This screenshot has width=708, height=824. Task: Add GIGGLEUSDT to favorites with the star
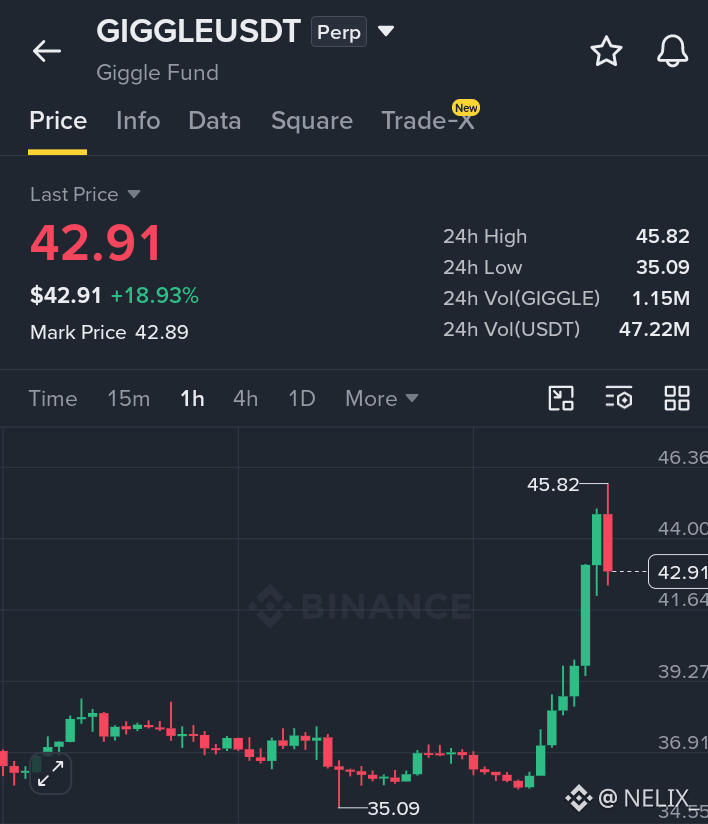click(606, 51)
